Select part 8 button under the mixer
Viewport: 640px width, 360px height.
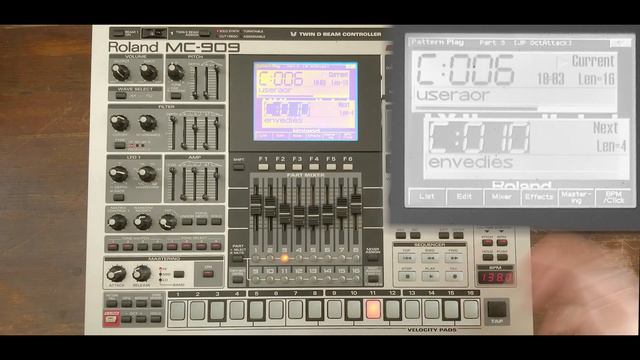tap(356, 258)
